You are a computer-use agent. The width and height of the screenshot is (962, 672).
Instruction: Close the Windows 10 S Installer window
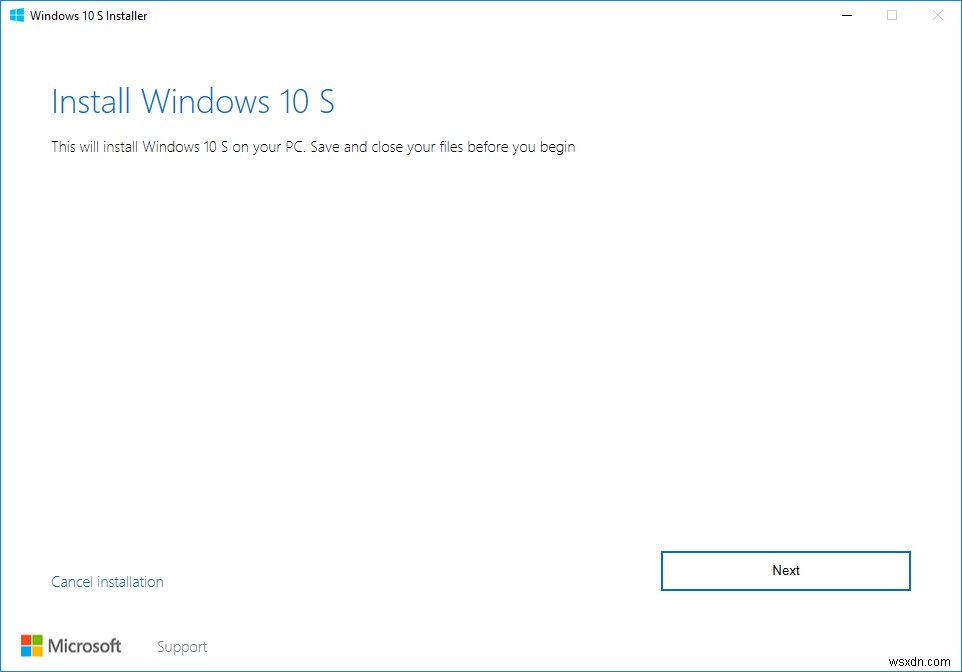click(x=937, y=15)
